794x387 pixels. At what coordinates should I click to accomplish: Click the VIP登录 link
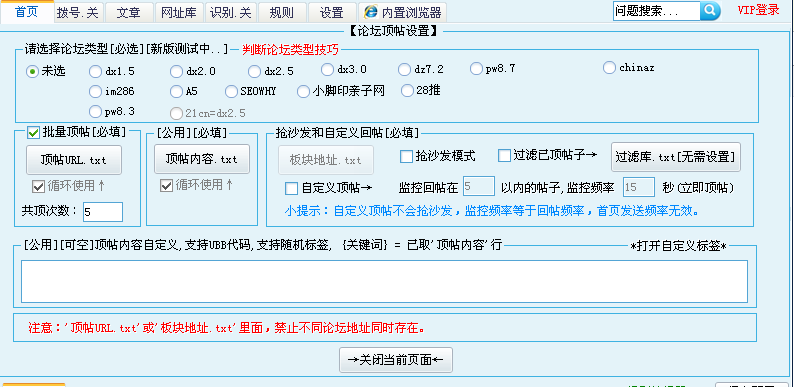pyautogui.click(x=758, y=10)
